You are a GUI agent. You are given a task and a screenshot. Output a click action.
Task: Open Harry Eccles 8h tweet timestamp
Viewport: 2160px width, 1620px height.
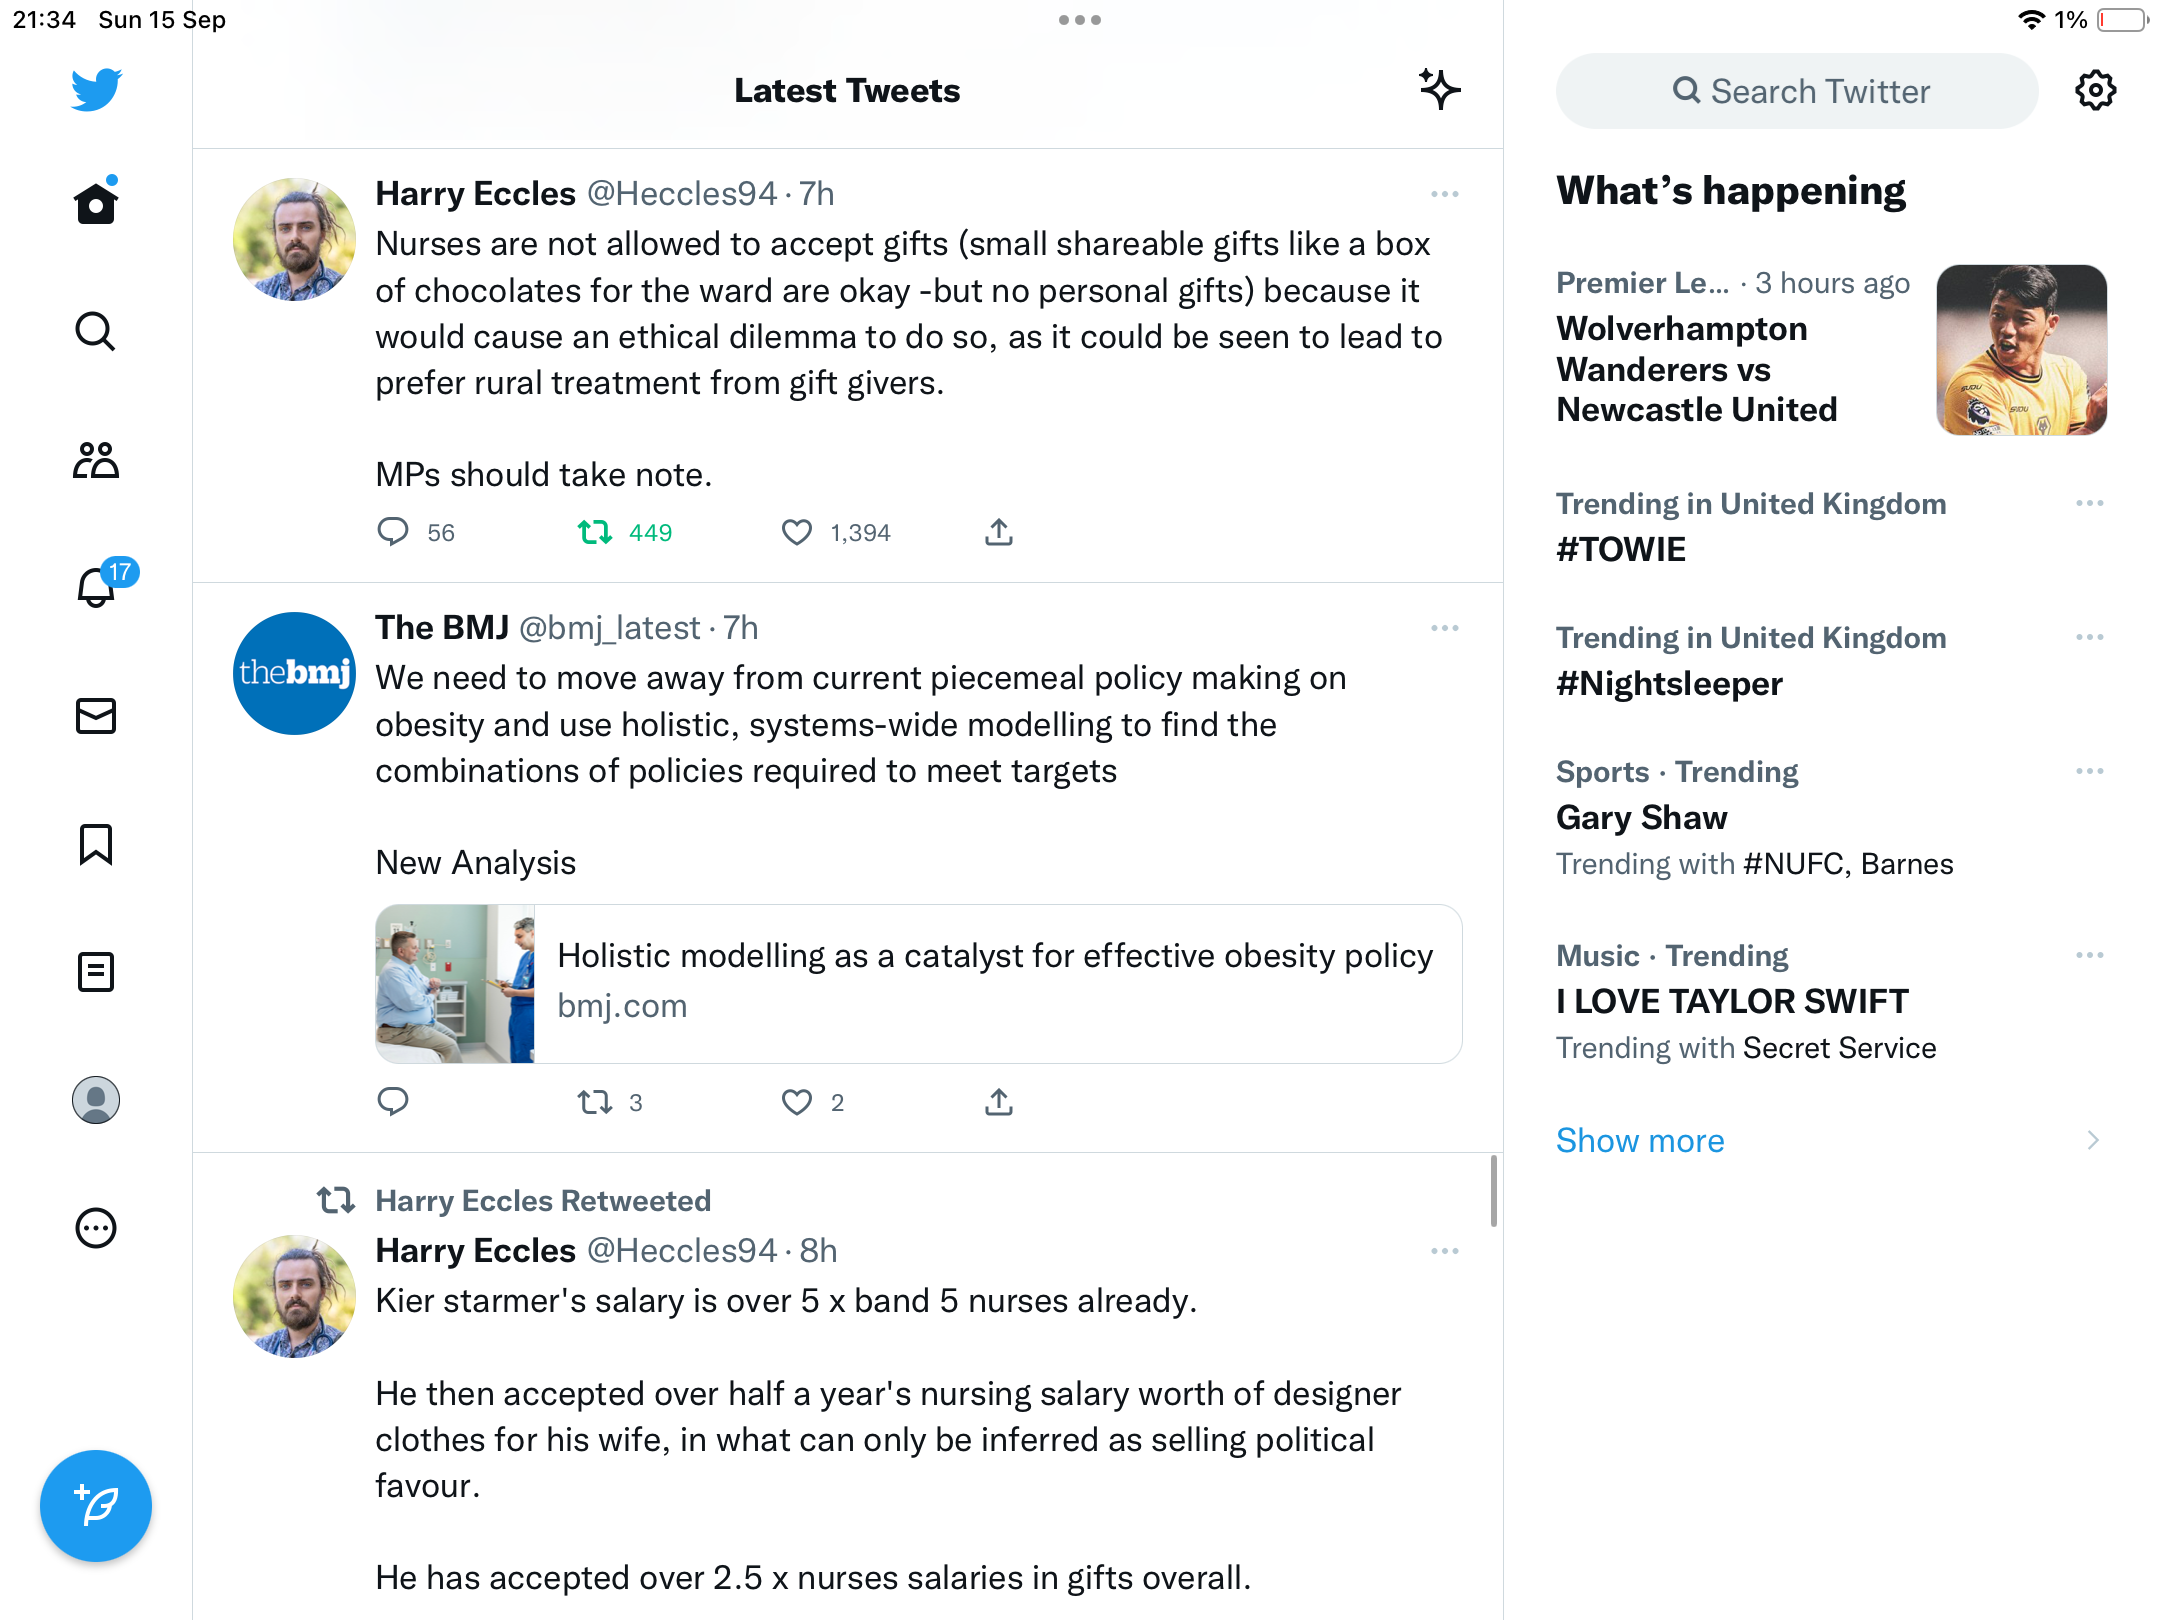tap(819, 1251)
